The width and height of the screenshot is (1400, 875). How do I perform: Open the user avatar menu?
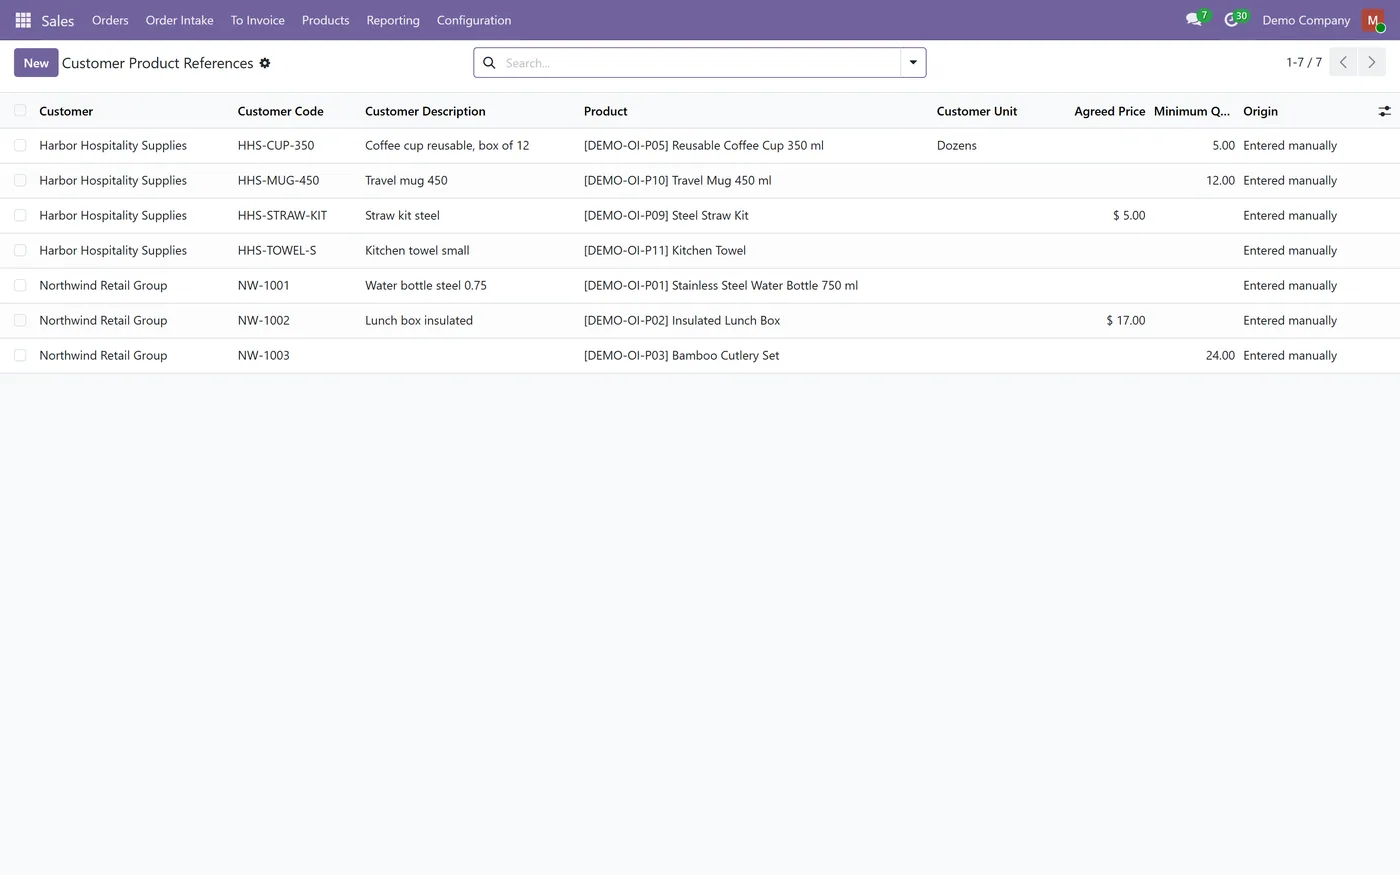(1373, 20)
